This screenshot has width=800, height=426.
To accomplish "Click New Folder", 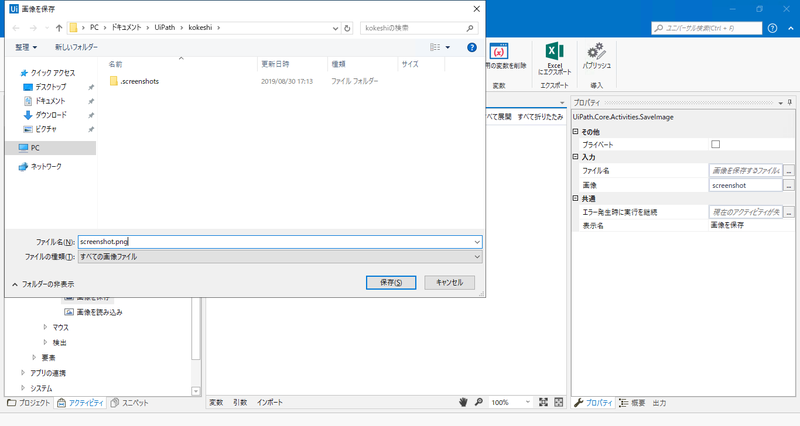I will pyautogui.click(x=76, y=47).
